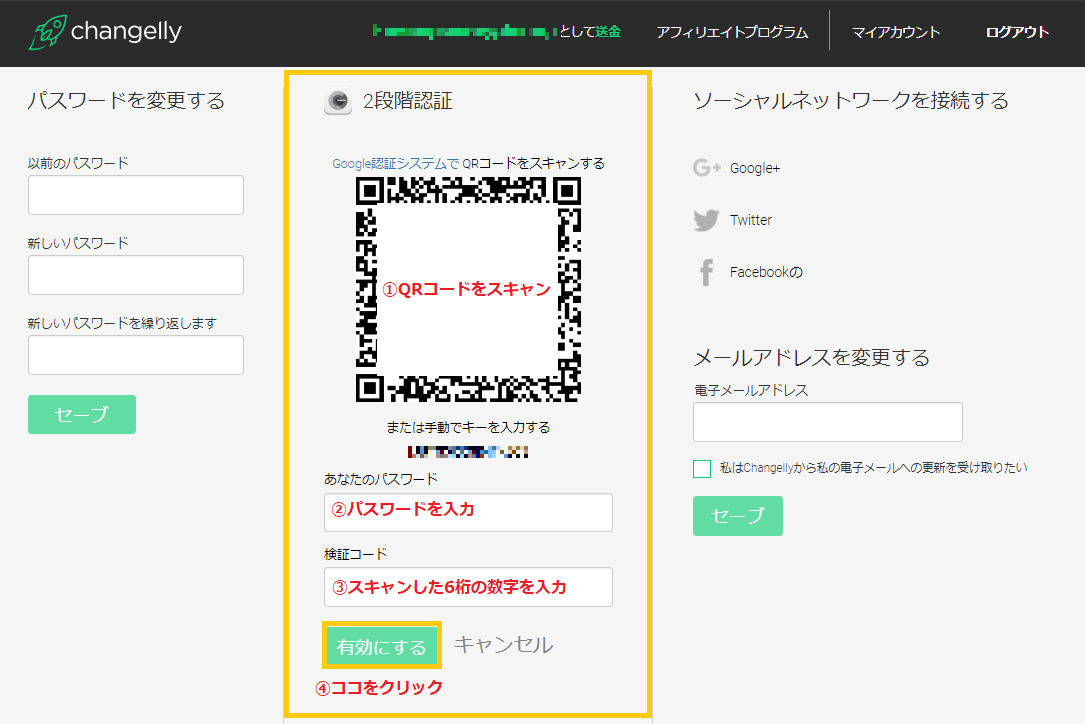The height and width of the screenshot is (724, 1085).
Task: Connect the Google+ social network link
Action: [x=755, y=168]
